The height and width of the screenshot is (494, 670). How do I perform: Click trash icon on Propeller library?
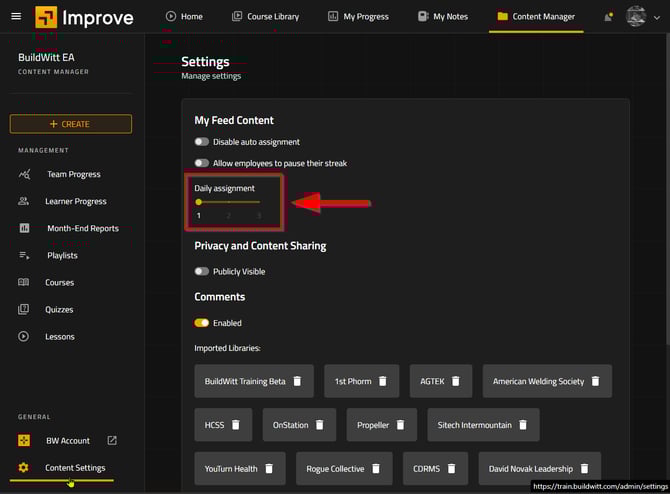tap(401, 425)
